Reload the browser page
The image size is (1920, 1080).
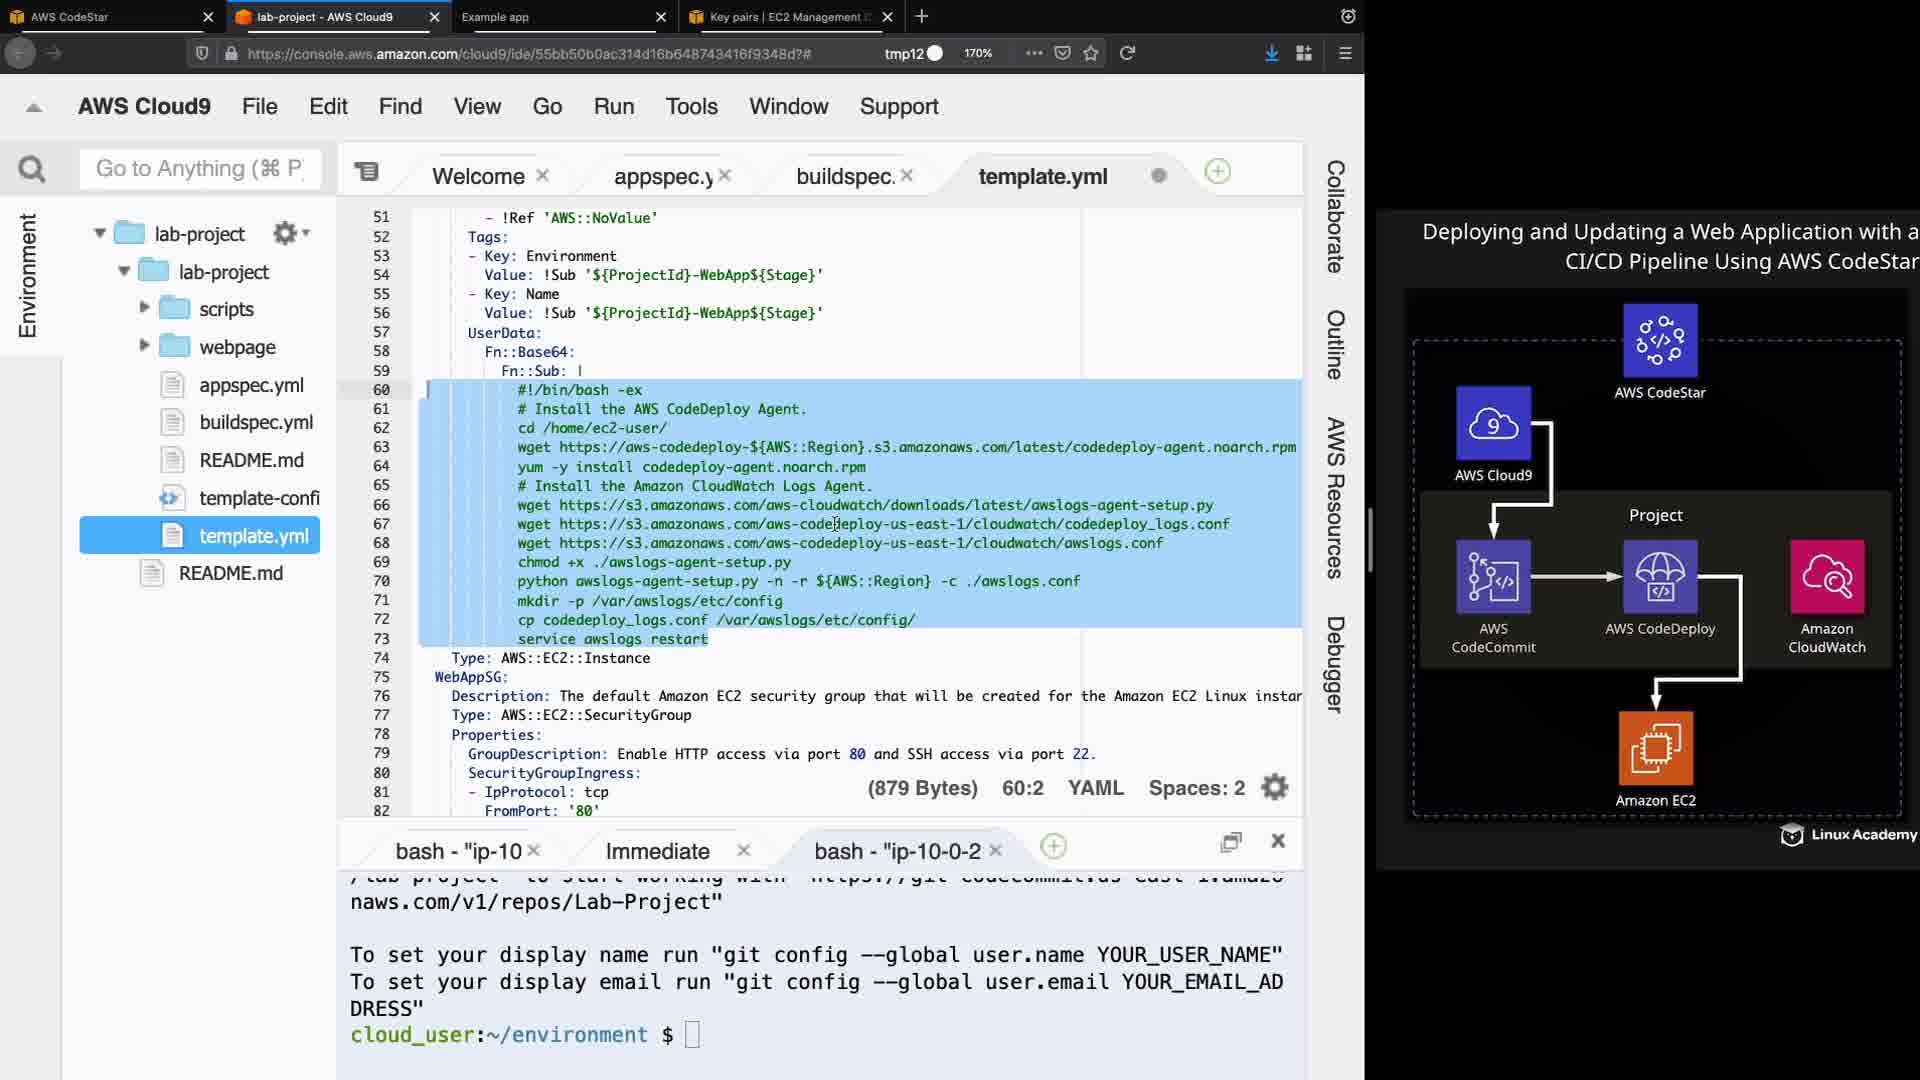pos(1127,53)
